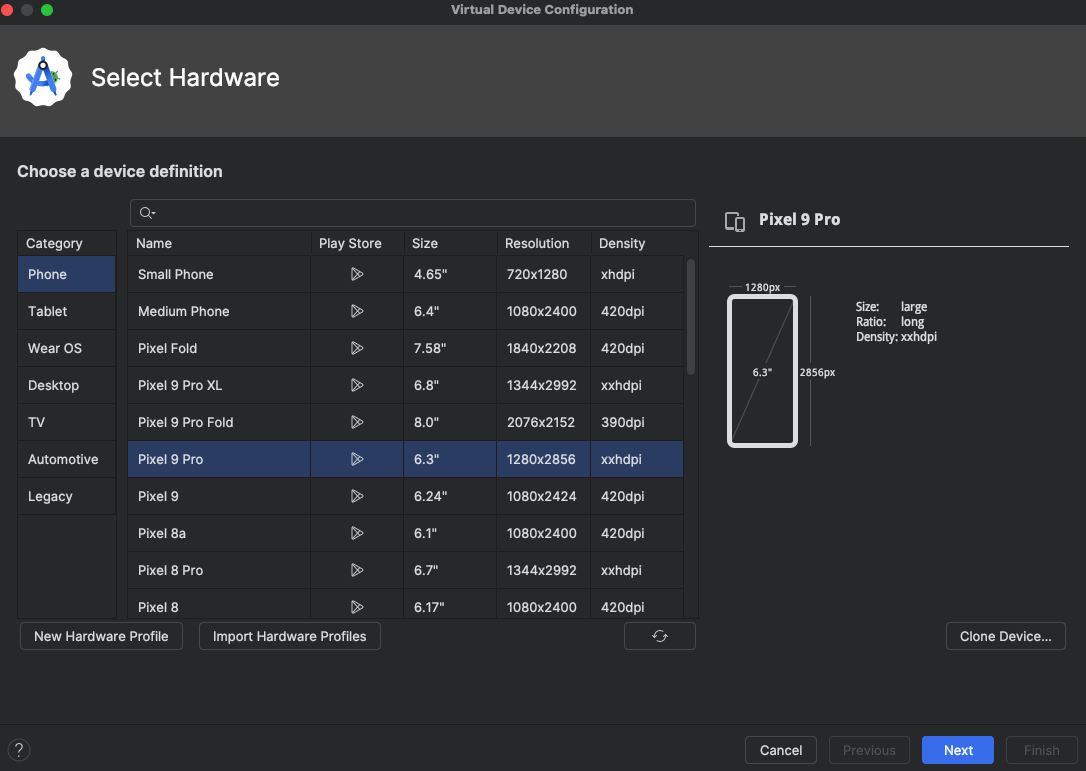Click the device icon beside Pixel 9 Pro title
Viewport: 1086px width, 771px height.
(x=735, y=221)
